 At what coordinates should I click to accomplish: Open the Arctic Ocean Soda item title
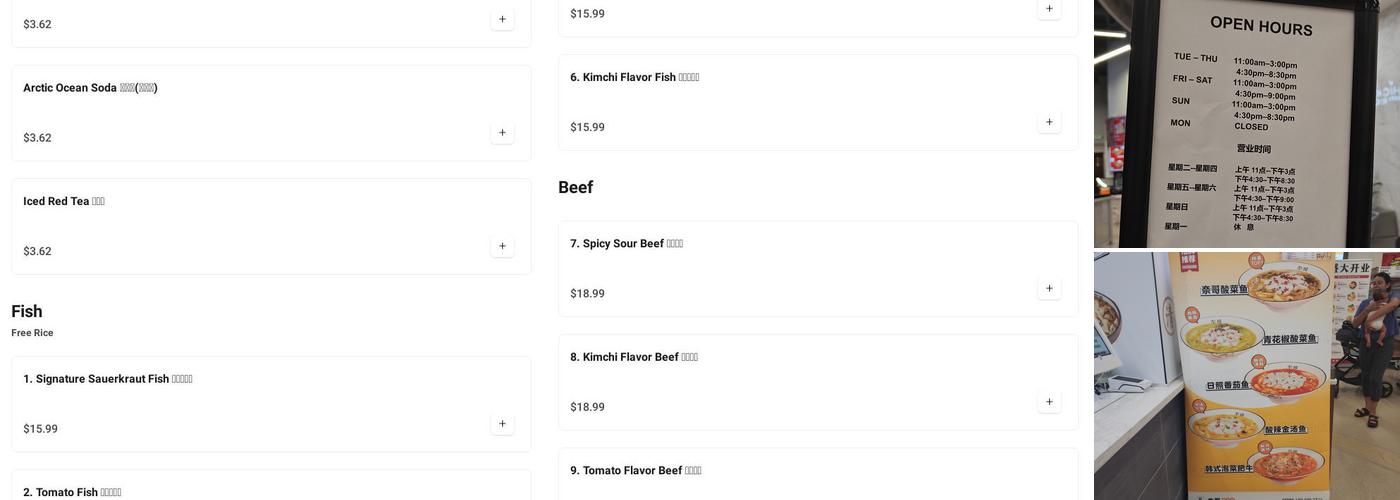pos(90,88)
